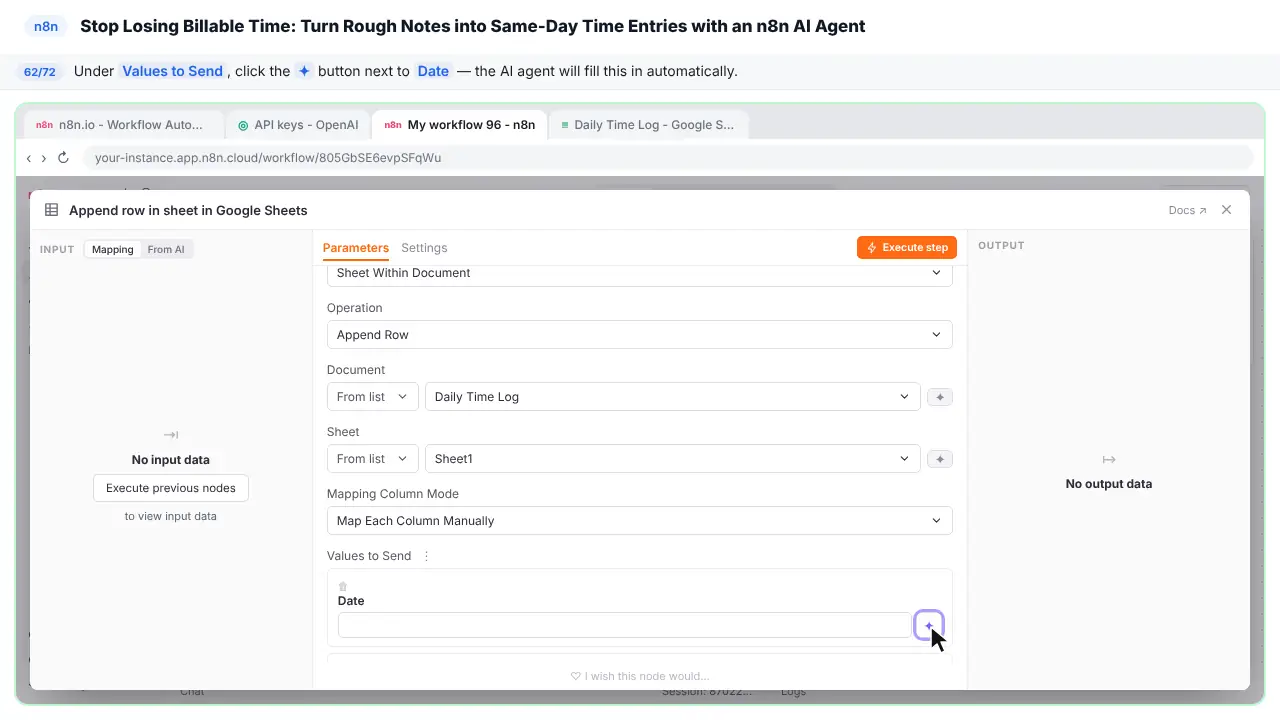Switch input mode to From AI
The image size is (1280, 720).
[166, 249]
